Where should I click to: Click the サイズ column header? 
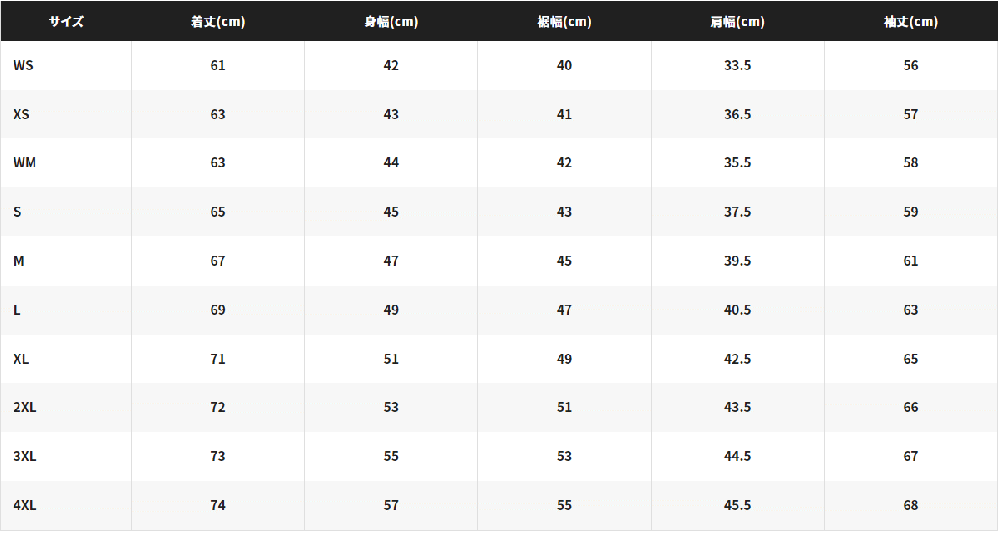[66, 22]
